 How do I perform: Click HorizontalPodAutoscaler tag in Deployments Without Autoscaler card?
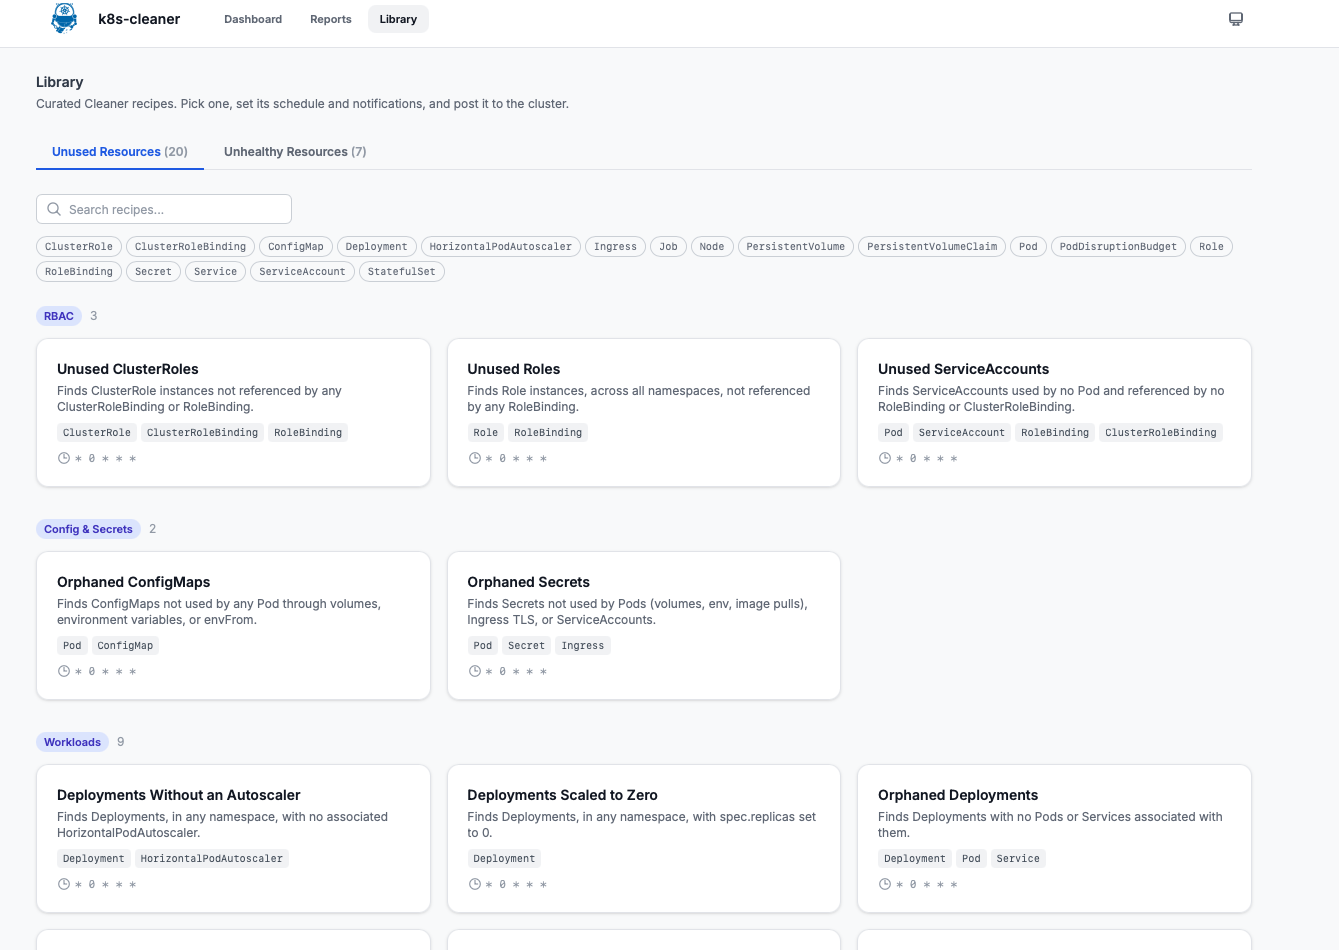coord(212,859)
